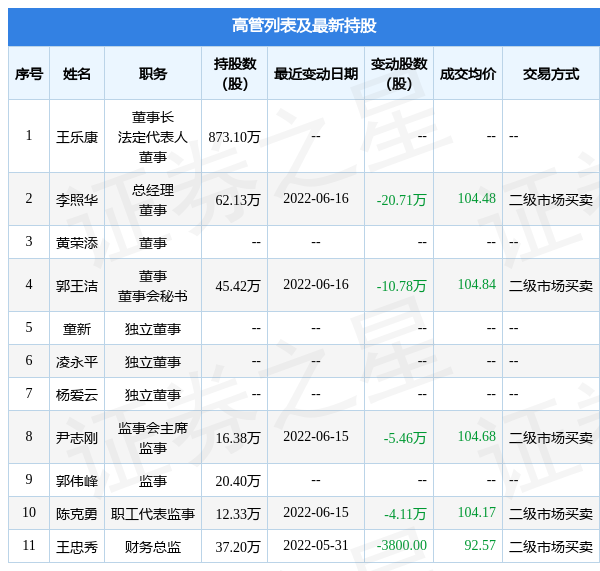Click the date 2022-05-31
The height and width of the screenshot is (571, 600).
click(316, 545)
